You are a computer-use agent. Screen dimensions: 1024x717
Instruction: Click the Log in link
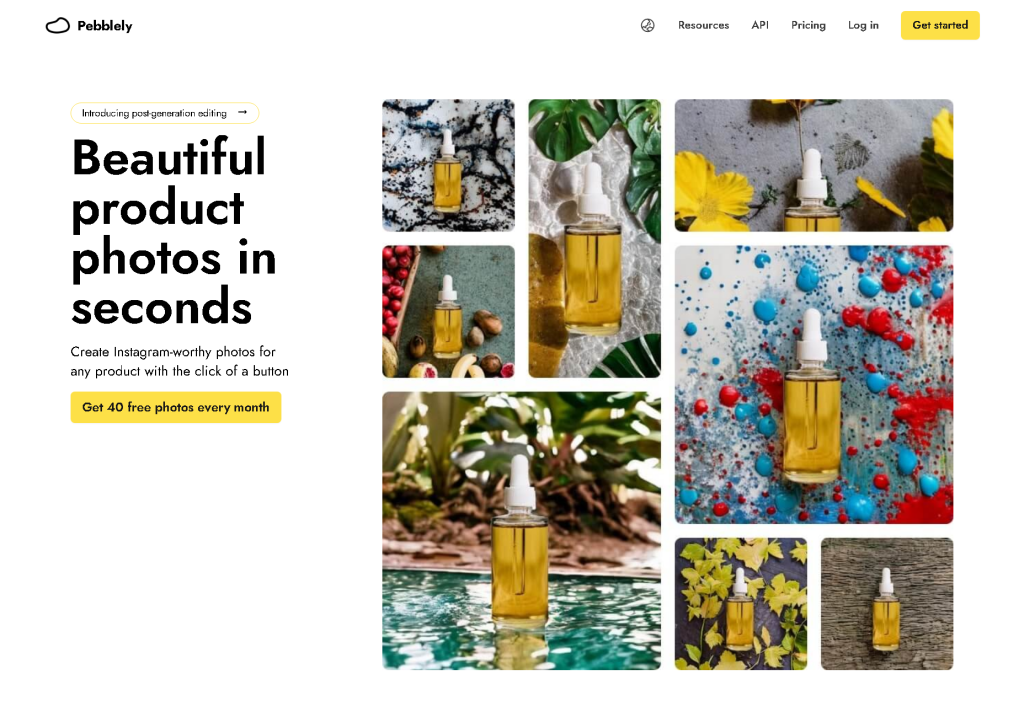(863, 25)
